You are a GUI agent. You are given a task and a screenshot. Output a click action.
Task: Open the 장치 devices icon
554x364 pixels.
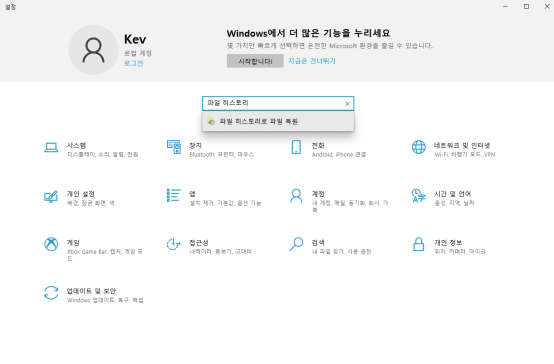(x=174, y=147)
